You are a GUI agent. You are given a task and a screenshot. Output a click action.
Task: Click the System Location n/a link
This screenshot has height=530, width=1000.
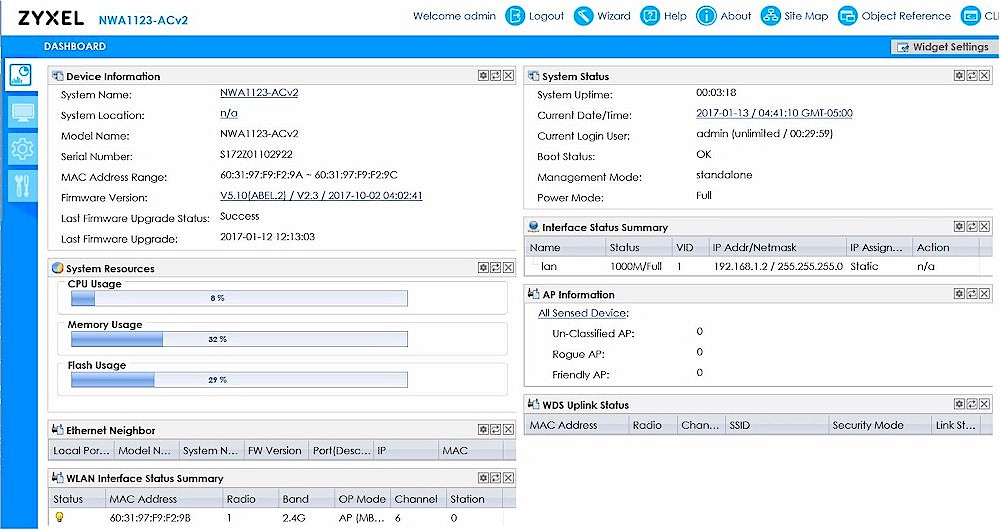click(228, 114)
